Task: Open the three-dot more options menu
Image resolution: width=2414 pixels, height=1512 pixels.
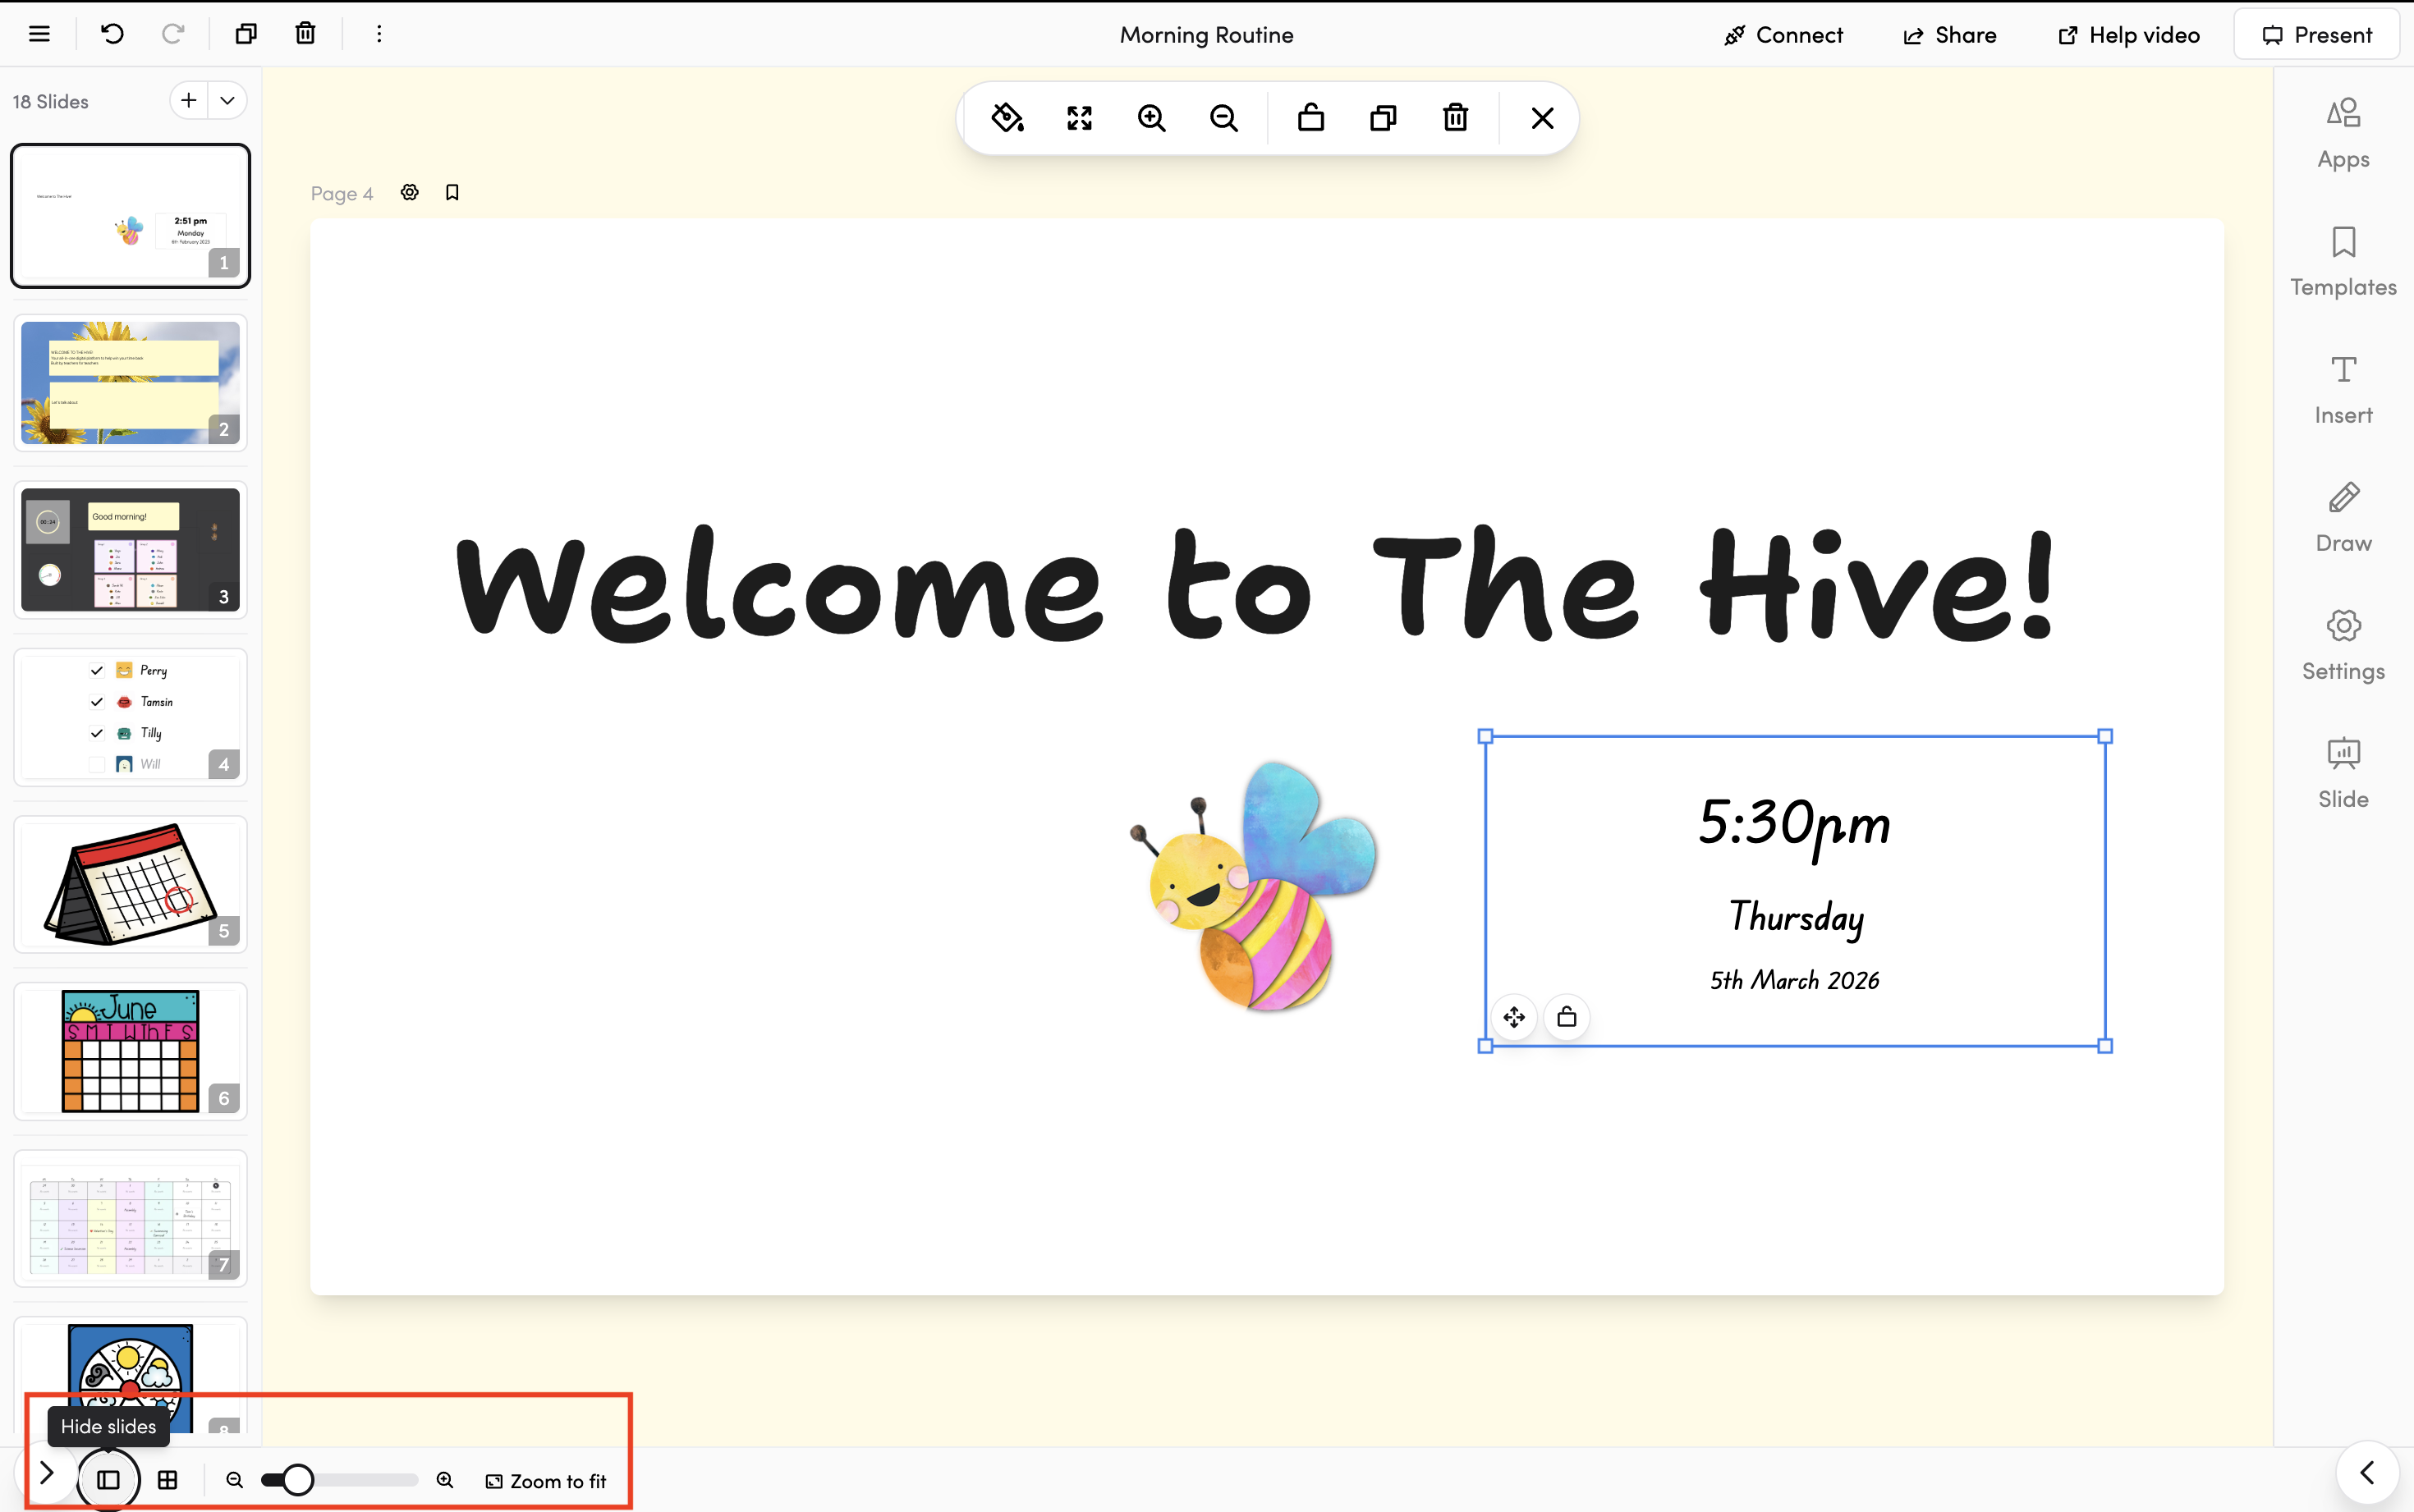Action: [x=379, y=34]
